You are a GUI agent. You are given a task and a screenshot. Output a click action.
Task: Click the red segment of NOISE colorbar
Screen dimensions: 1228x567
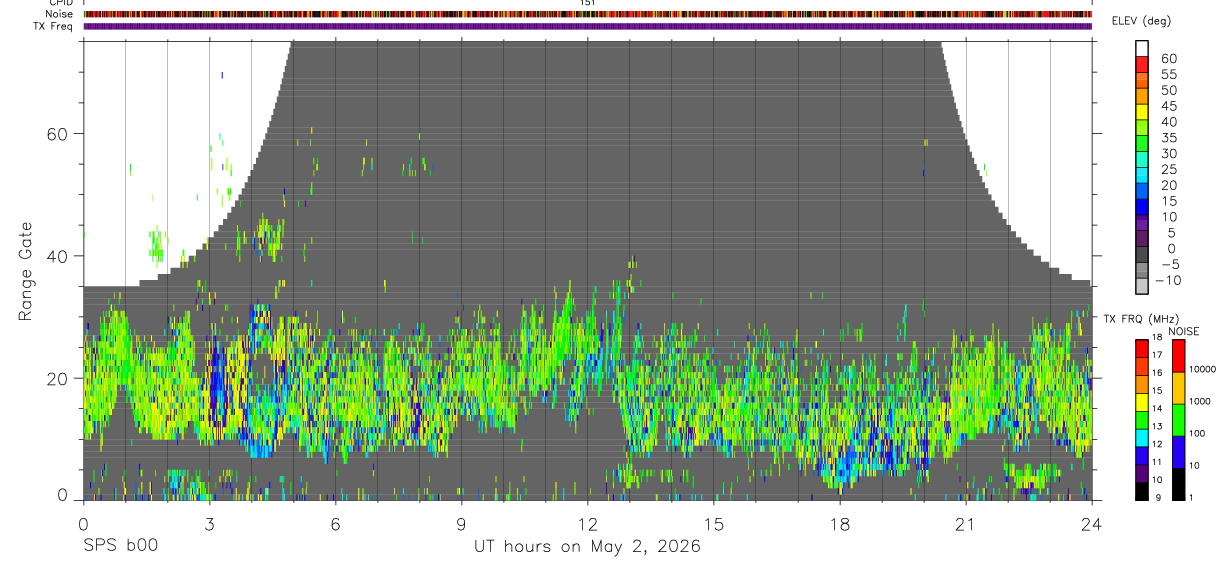coord(1178,356)
